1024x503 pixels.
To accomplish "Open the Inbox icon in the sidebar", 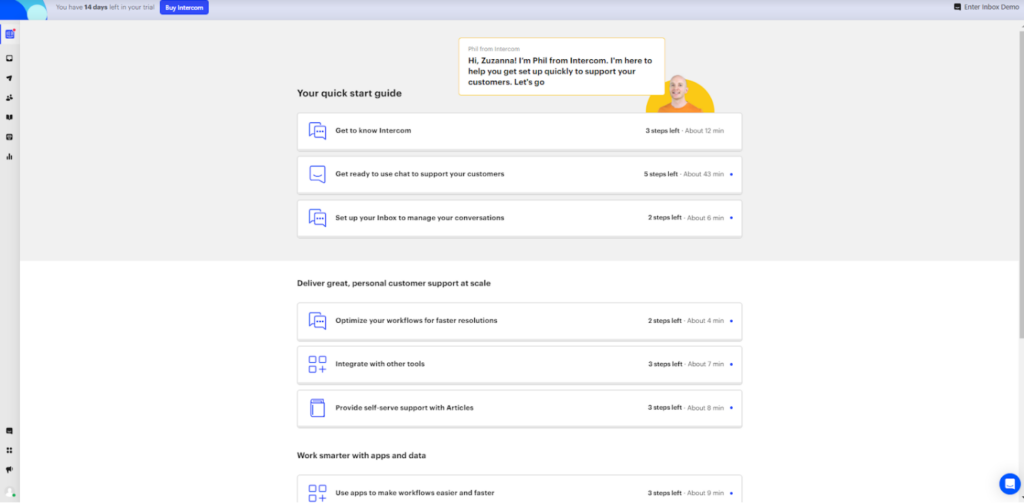I will (x=9, y=58).
